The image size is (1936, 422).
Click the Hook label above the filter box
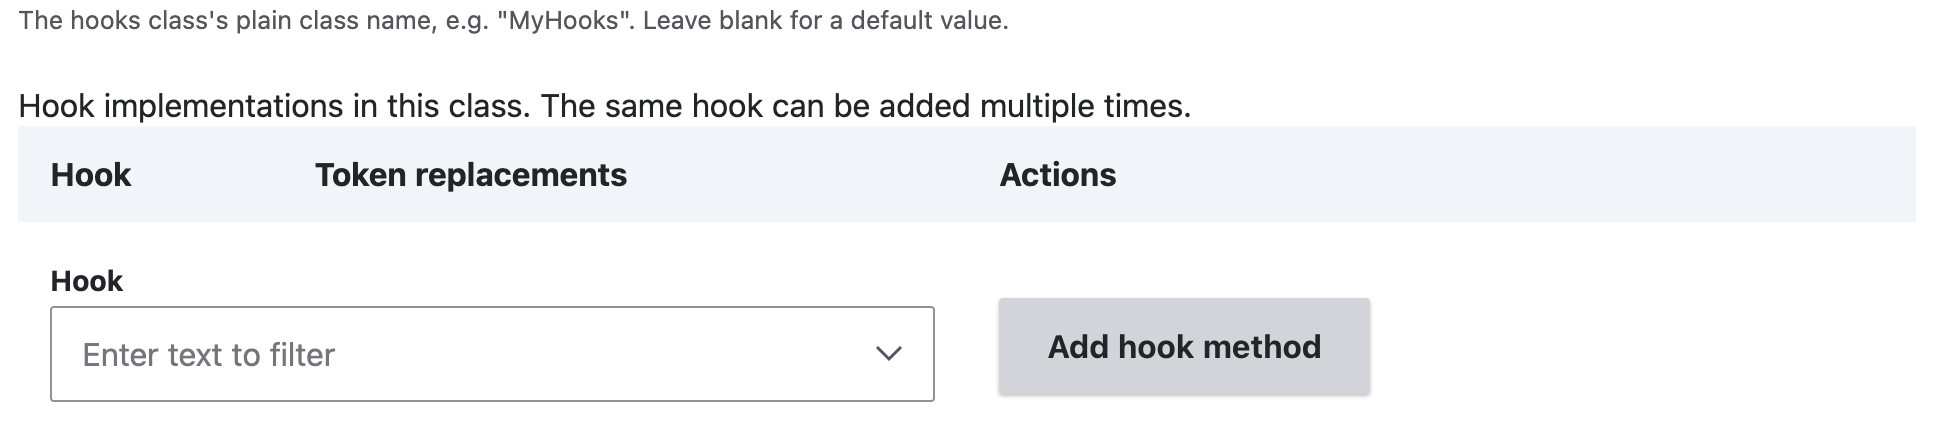(87, 281)
